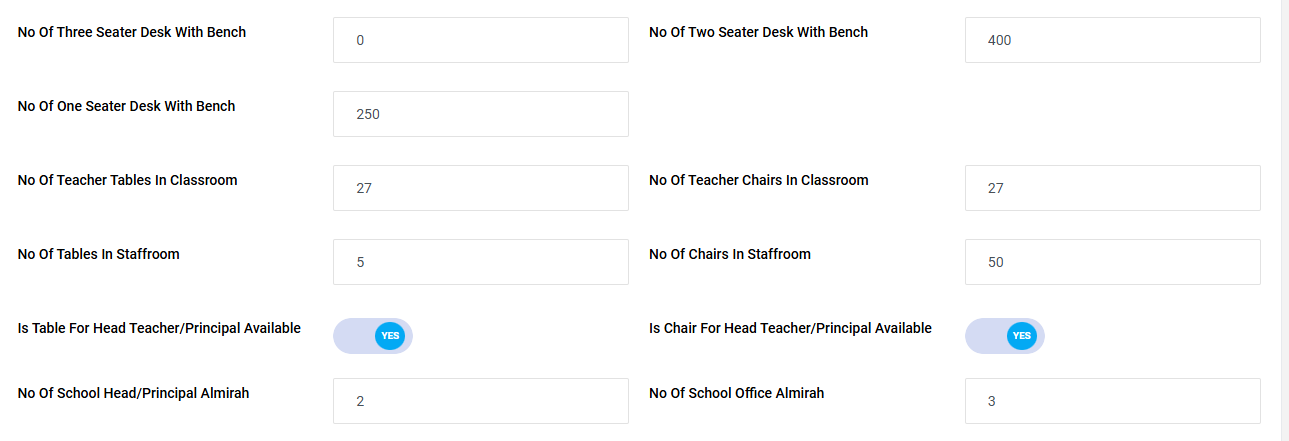Click the vertical scrollbar on the right edge

coord(1284,220)
